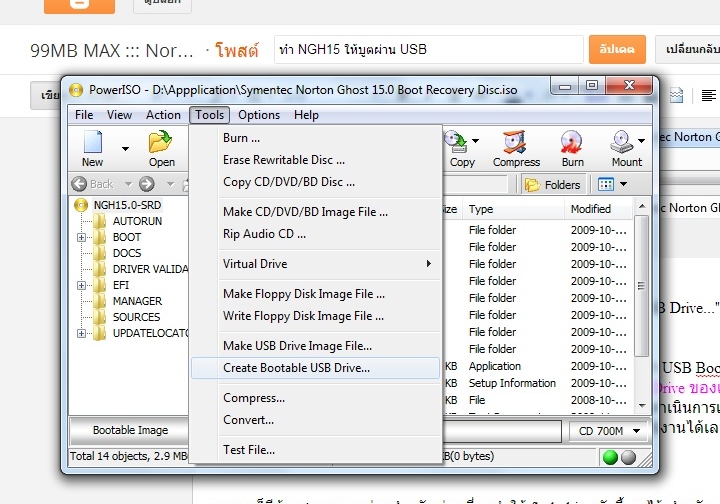The image size is (720, 504).
Task: Select the DOCS folder in tree
Action: pyautogui.click(x=127, y=253)
